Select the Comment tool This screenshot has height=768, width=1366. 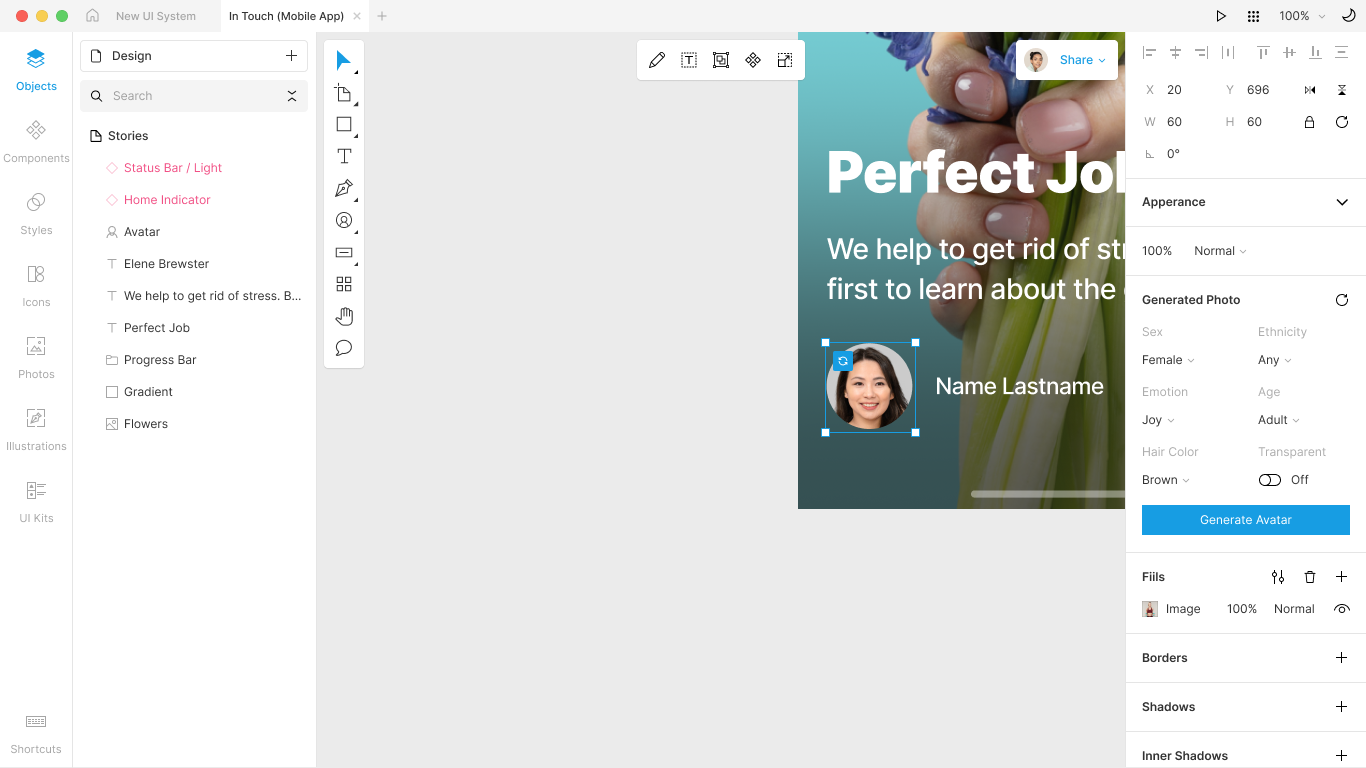(x=344, y=348)
